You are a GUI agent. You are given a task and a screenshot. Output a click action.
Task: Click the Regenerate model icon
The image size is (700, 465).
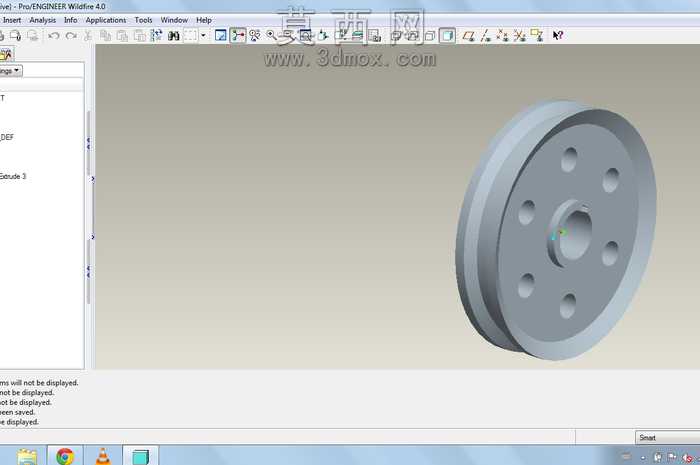[x=156, y=36]
